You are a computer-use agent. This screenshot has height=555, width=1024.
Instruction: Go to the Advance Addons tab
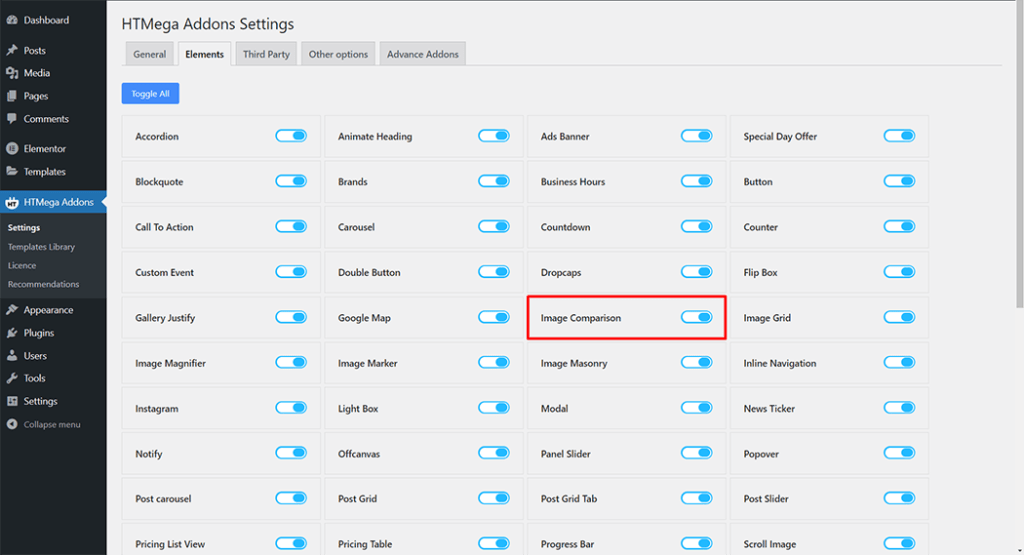[x=423, y=54]
